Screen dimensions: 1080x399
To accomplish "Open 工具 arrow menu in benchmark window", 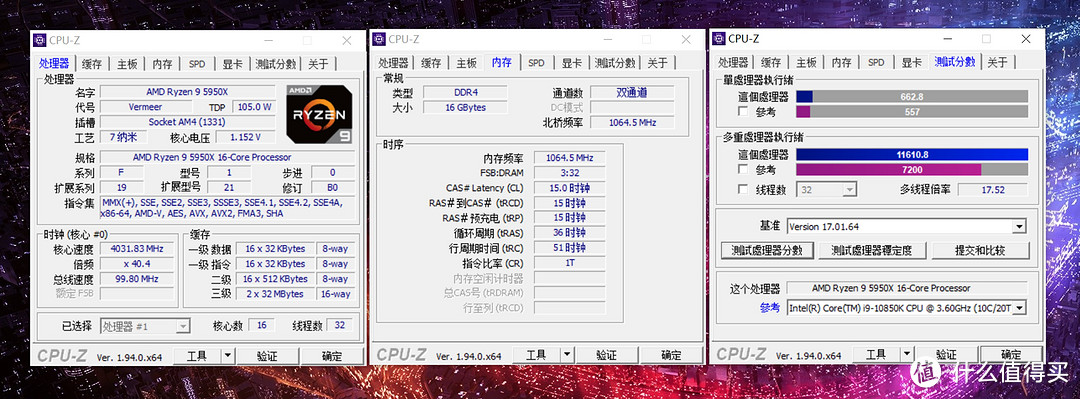I will pos(906,354).
